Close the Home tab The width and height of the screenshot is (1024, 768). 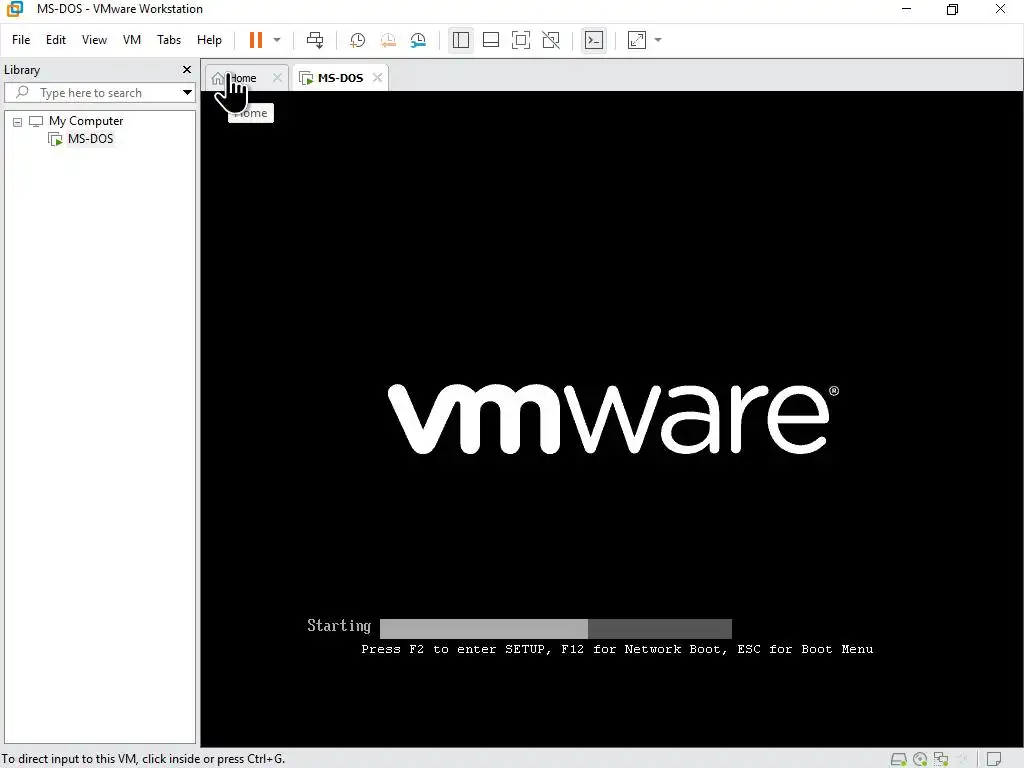(278, 78)
